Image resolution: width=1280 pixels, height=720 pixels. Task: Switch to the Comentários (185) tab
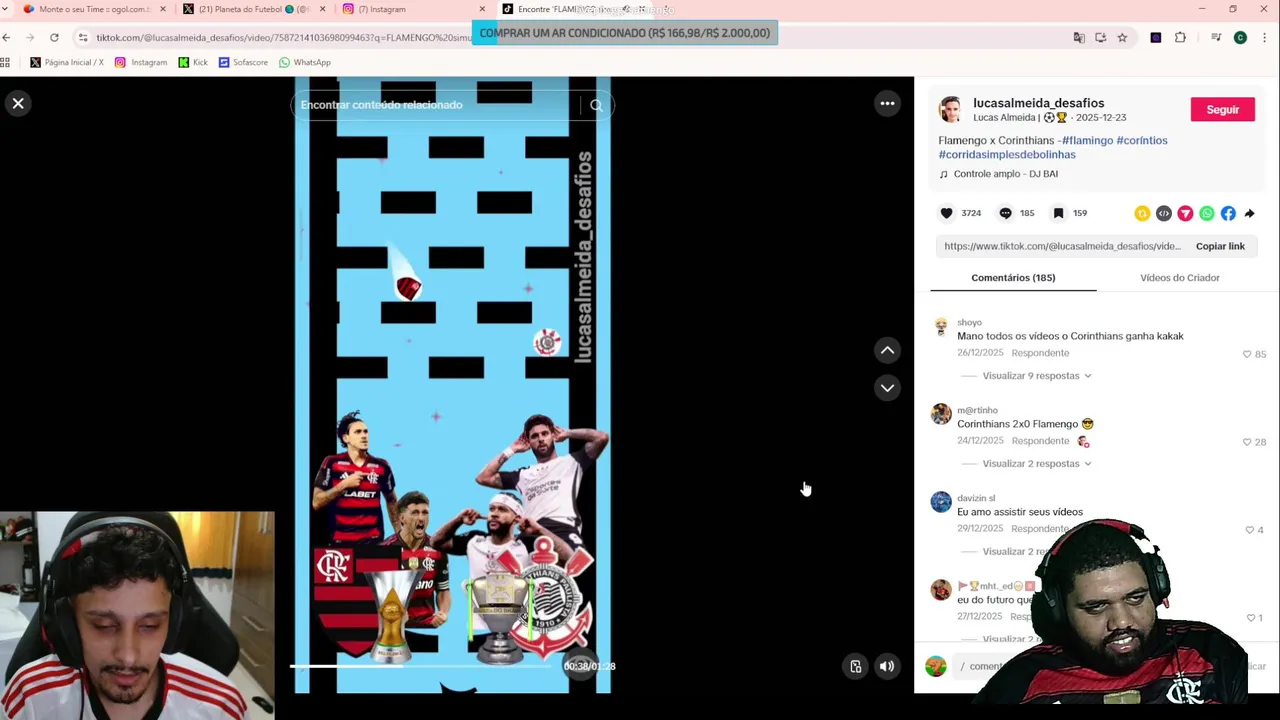[x=1013, y=278]
